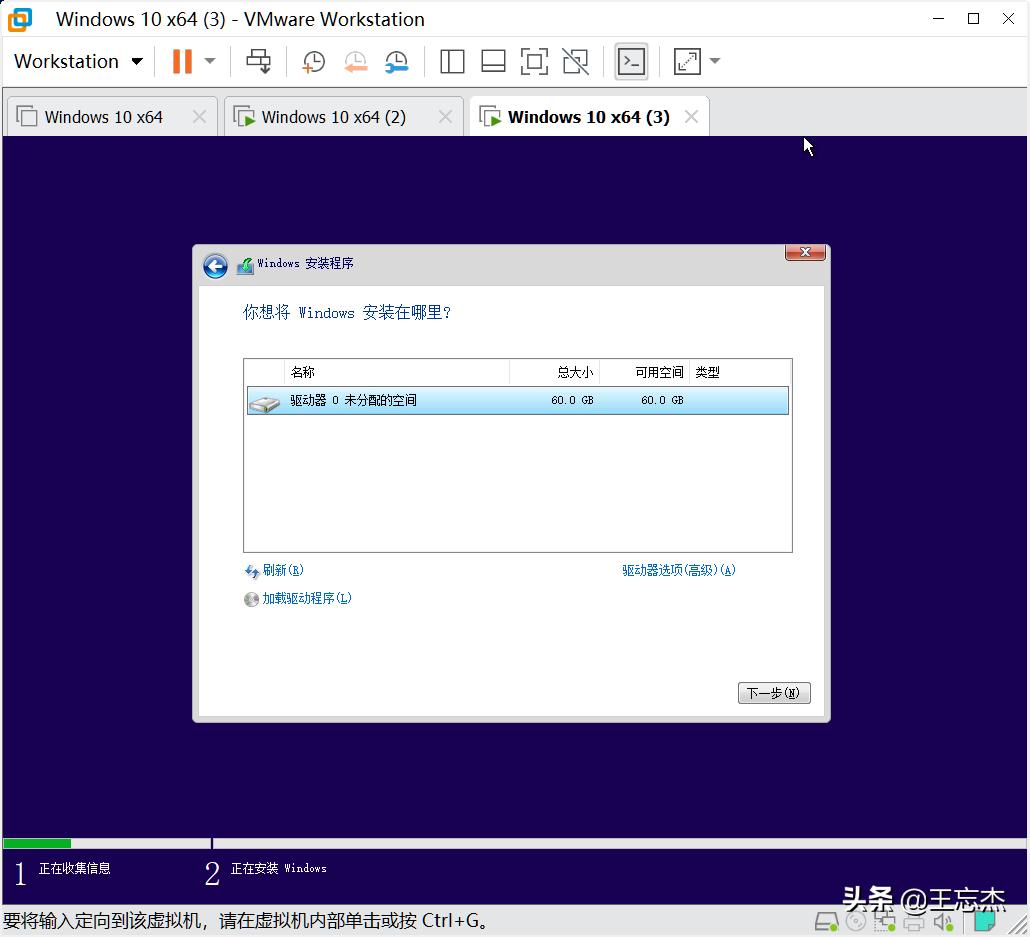Open 驱动器选项(高级) in the installer

678,570
